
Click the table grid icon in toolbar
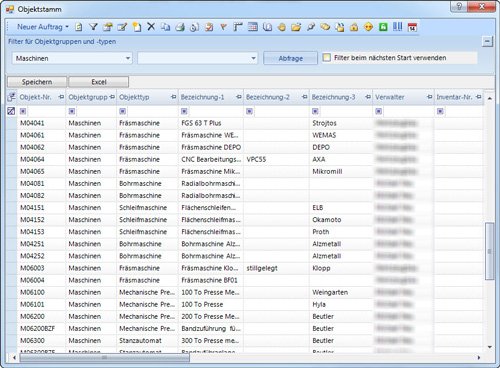(x=253, y=27)
